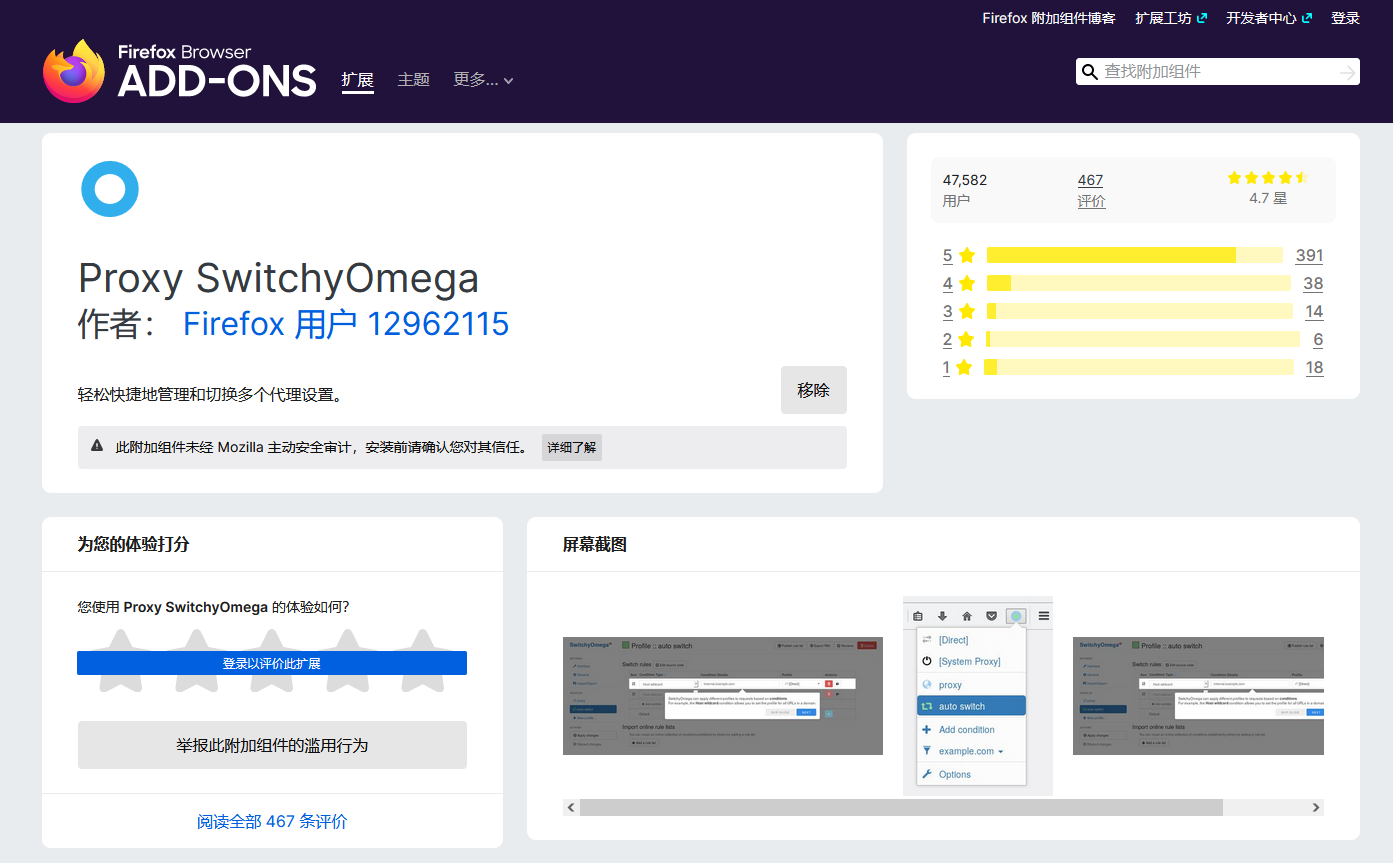
Task: Open the first options-page screenshot thumbnail
Action: coord(723,696)
